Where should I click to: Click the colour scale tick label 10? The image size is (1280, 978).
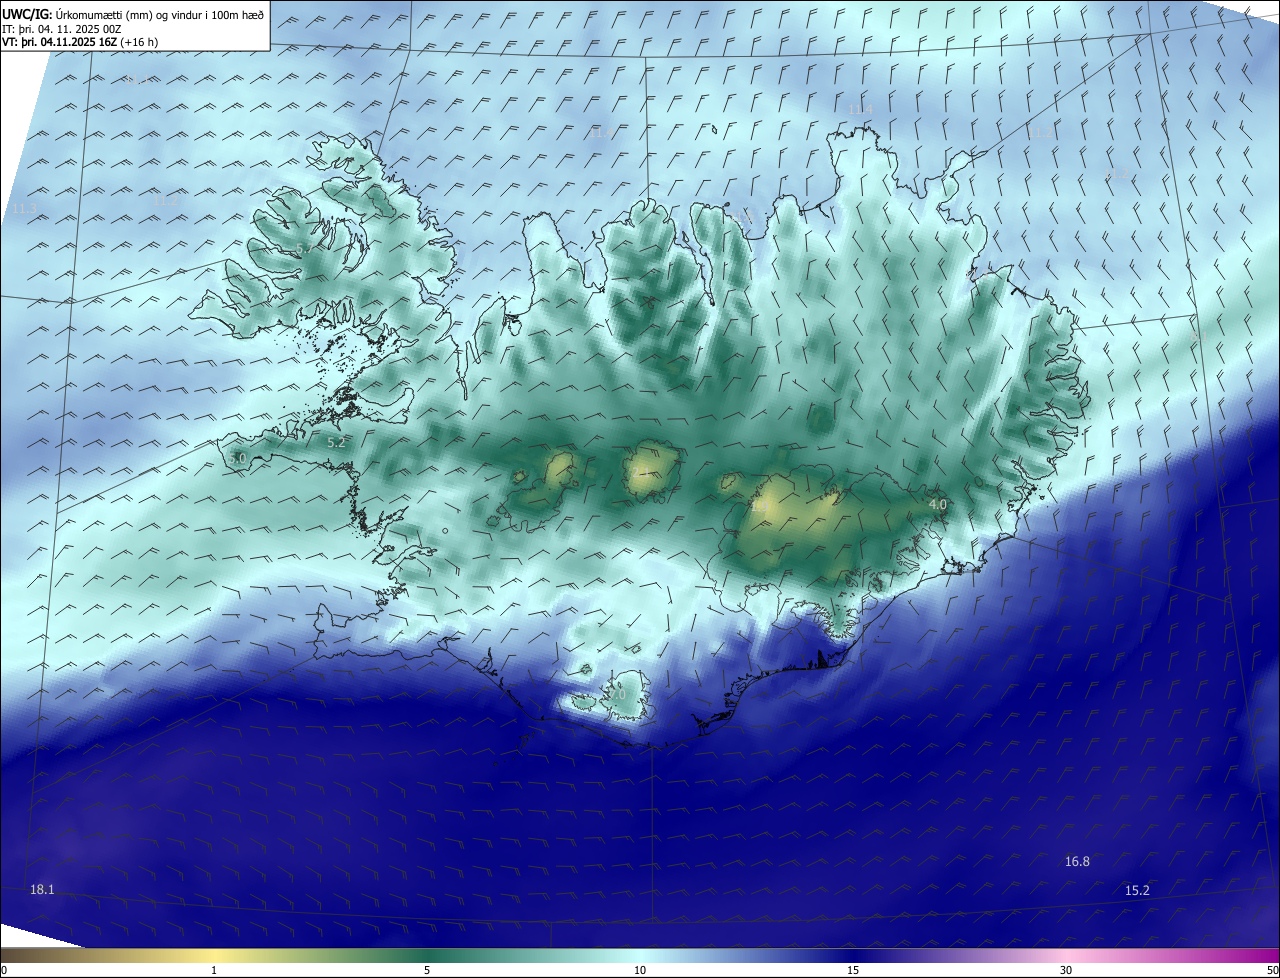pyautogui.click(x=640, y=970)
